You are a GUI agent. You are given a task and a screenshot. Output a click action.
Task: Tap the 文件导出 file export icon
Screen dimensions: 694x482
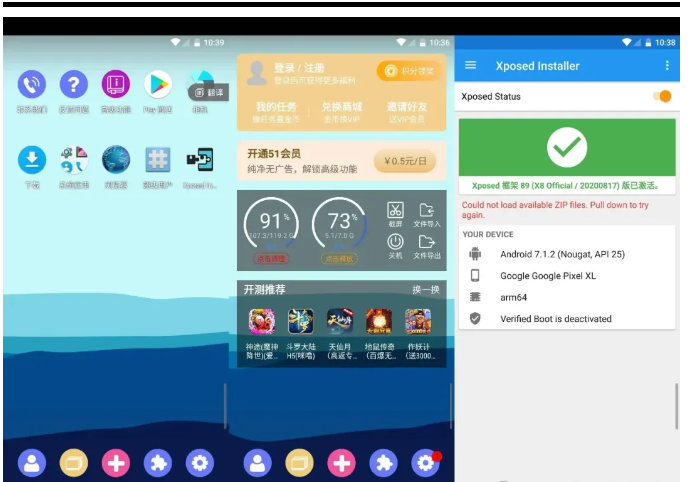coord(427,242)
